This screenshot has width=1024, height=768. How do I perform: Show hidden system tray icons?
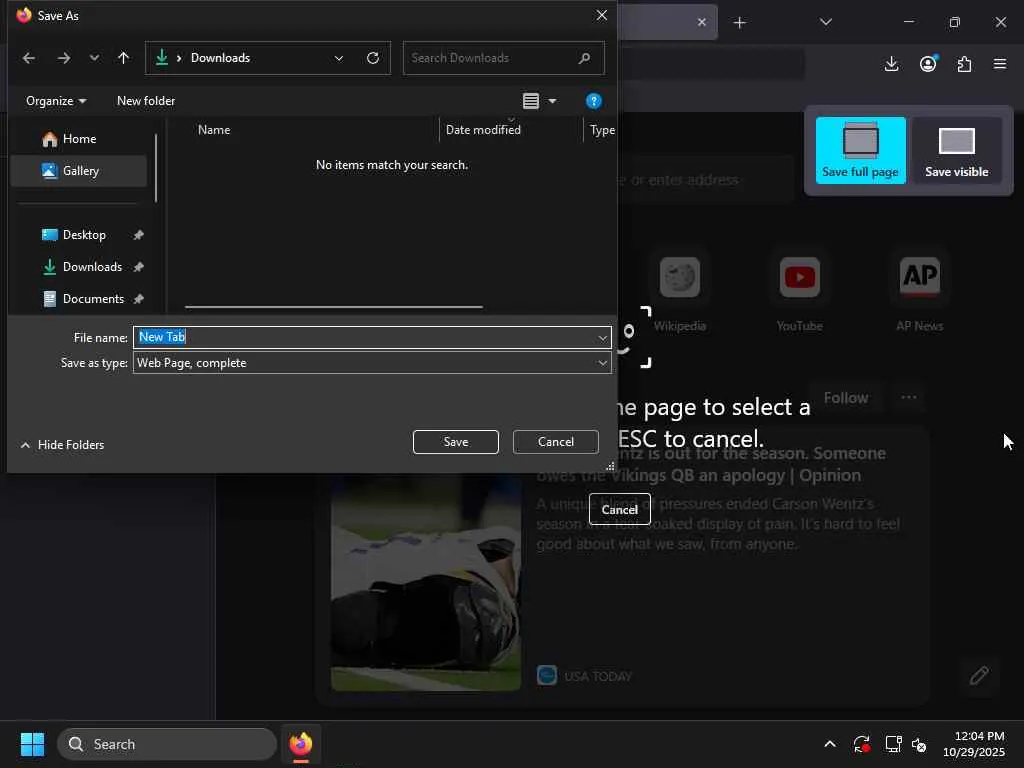829,744
